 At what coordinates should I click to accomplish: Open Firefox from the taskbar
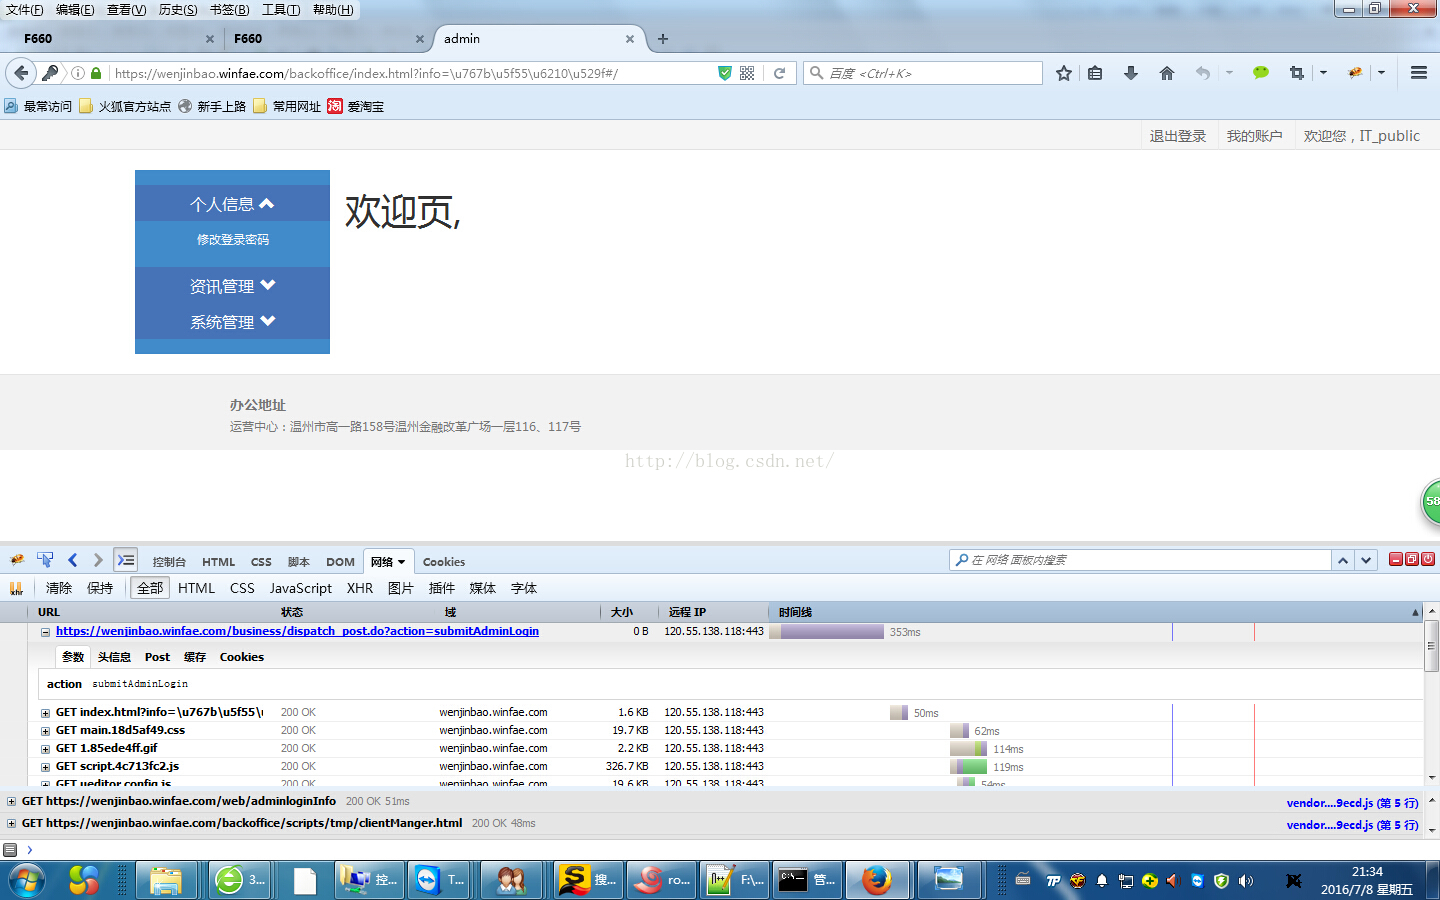pyautogui.click(x=877, y=881)
